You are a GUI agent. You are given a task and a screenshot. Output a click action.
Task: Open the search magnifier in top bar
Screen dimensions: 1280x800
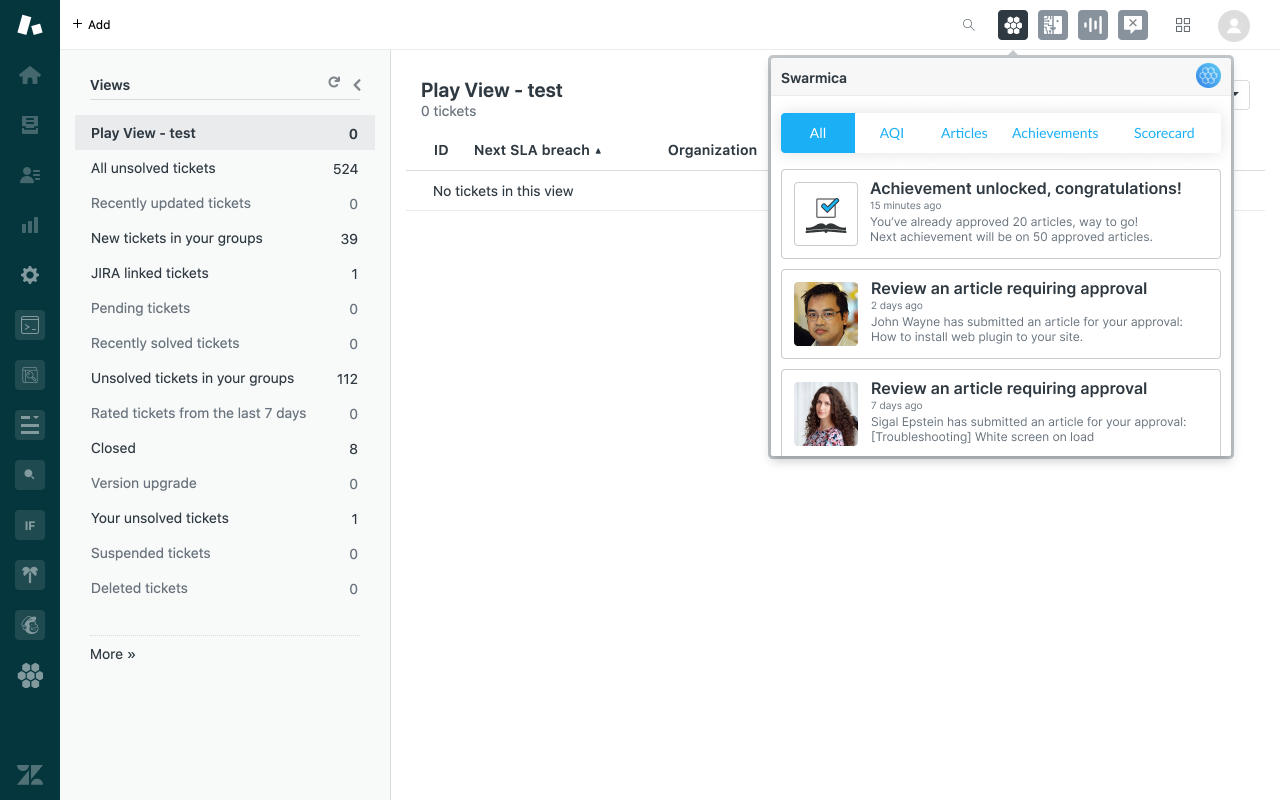tap(968, 25)
